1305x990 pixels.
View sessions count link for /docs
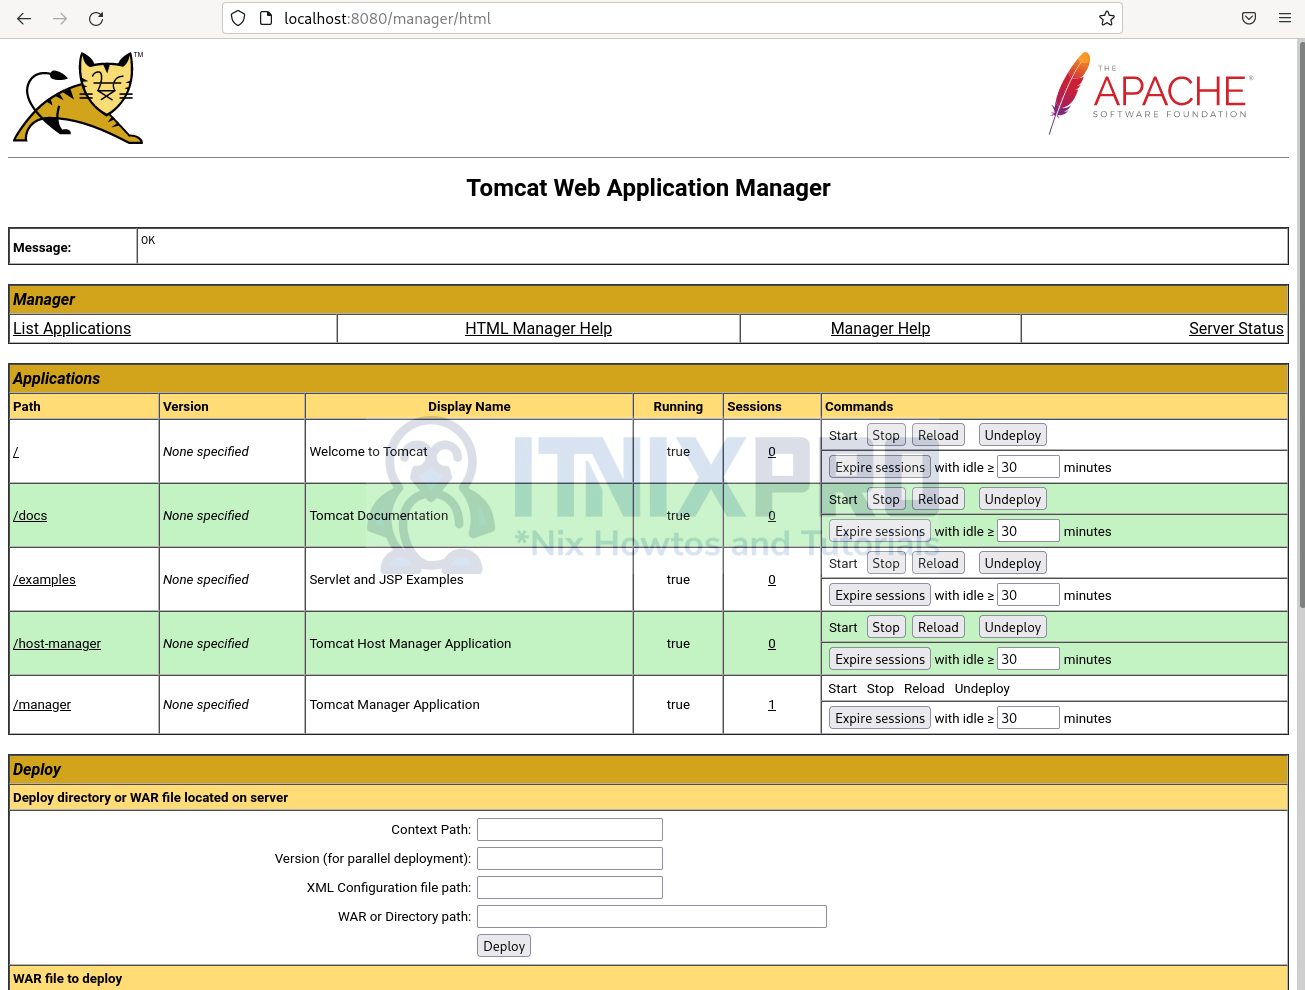[x=772, y=516]
